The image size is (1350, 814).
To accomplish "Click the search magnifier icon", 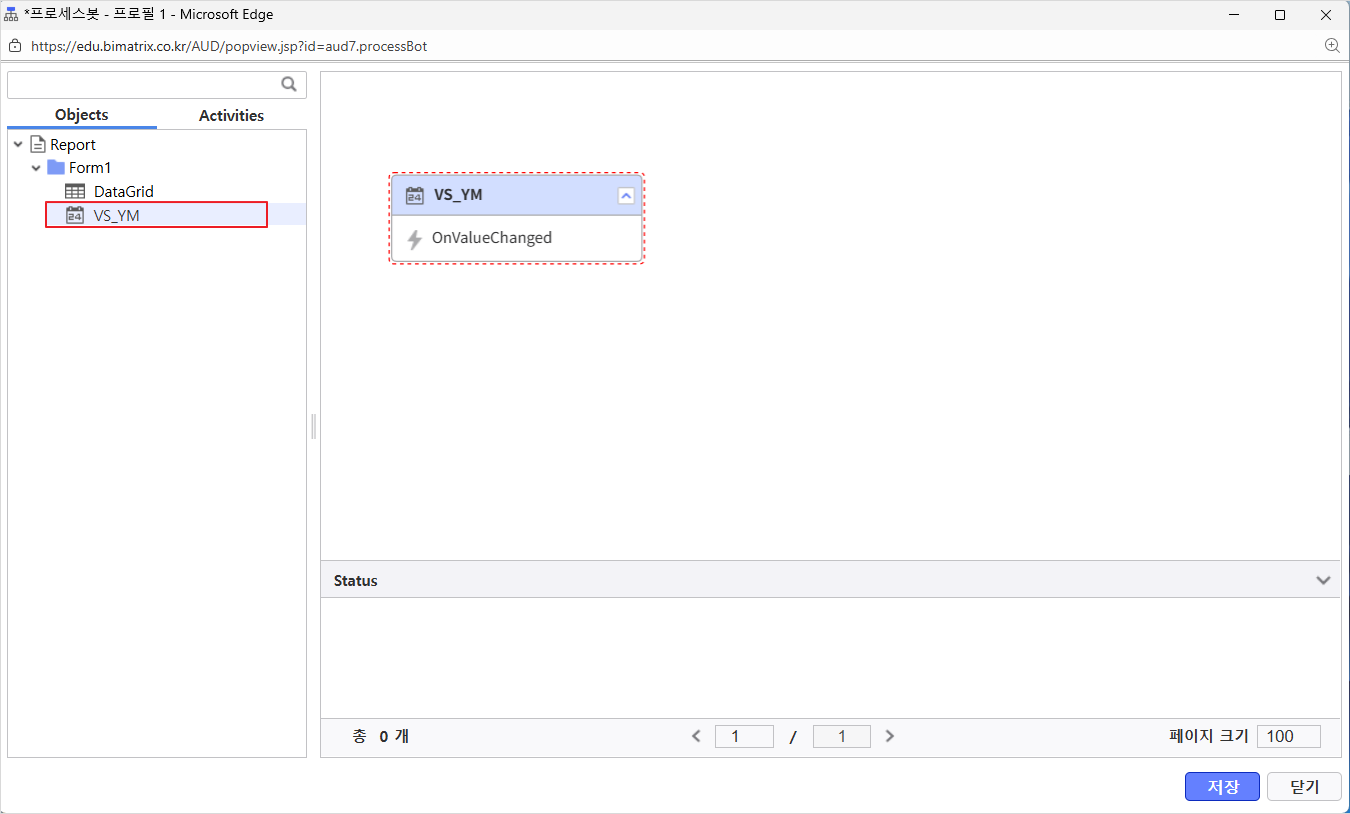I will pos(289,85).
